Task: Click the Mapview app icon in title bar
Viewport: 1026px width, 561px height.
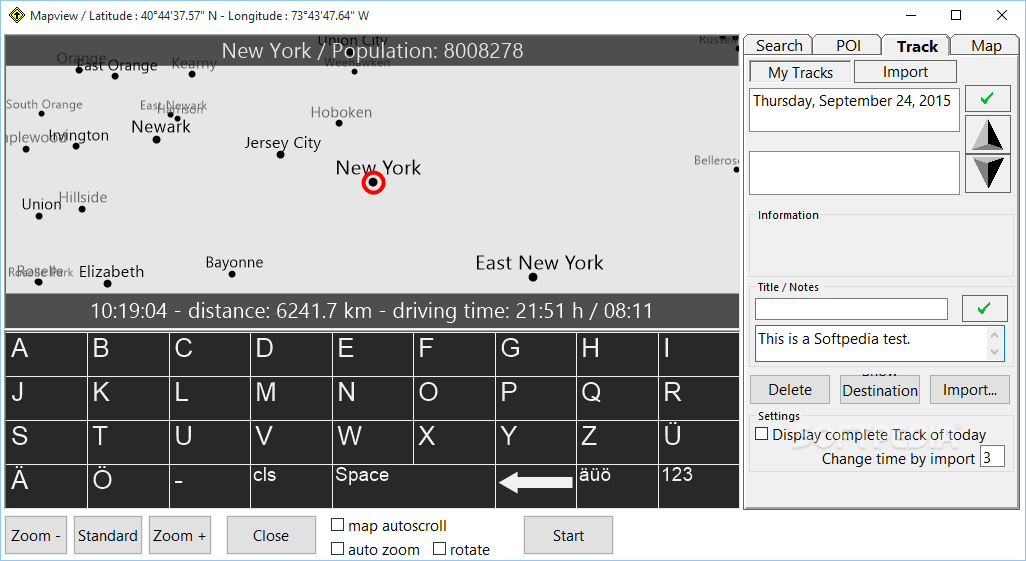Action: [17, 15]
